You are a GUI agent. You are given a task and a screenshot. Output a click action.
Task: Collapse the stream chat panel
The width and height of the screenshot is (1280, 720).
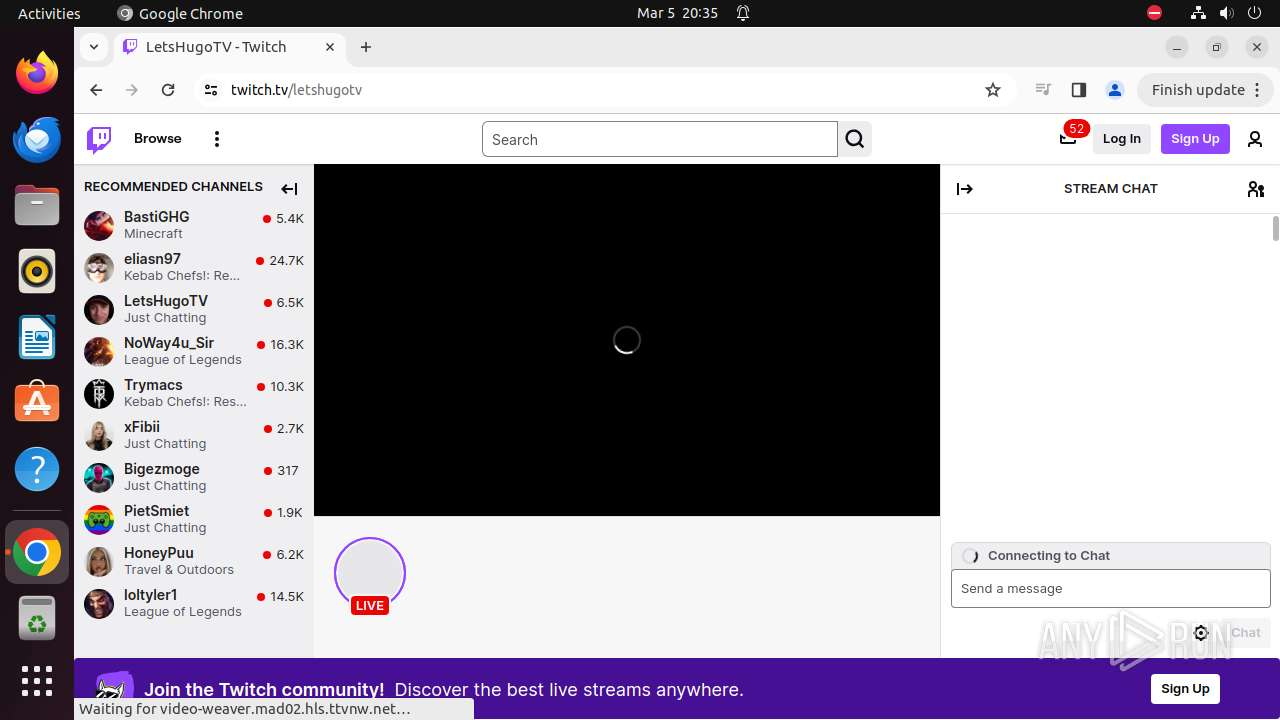coord(965,189)
